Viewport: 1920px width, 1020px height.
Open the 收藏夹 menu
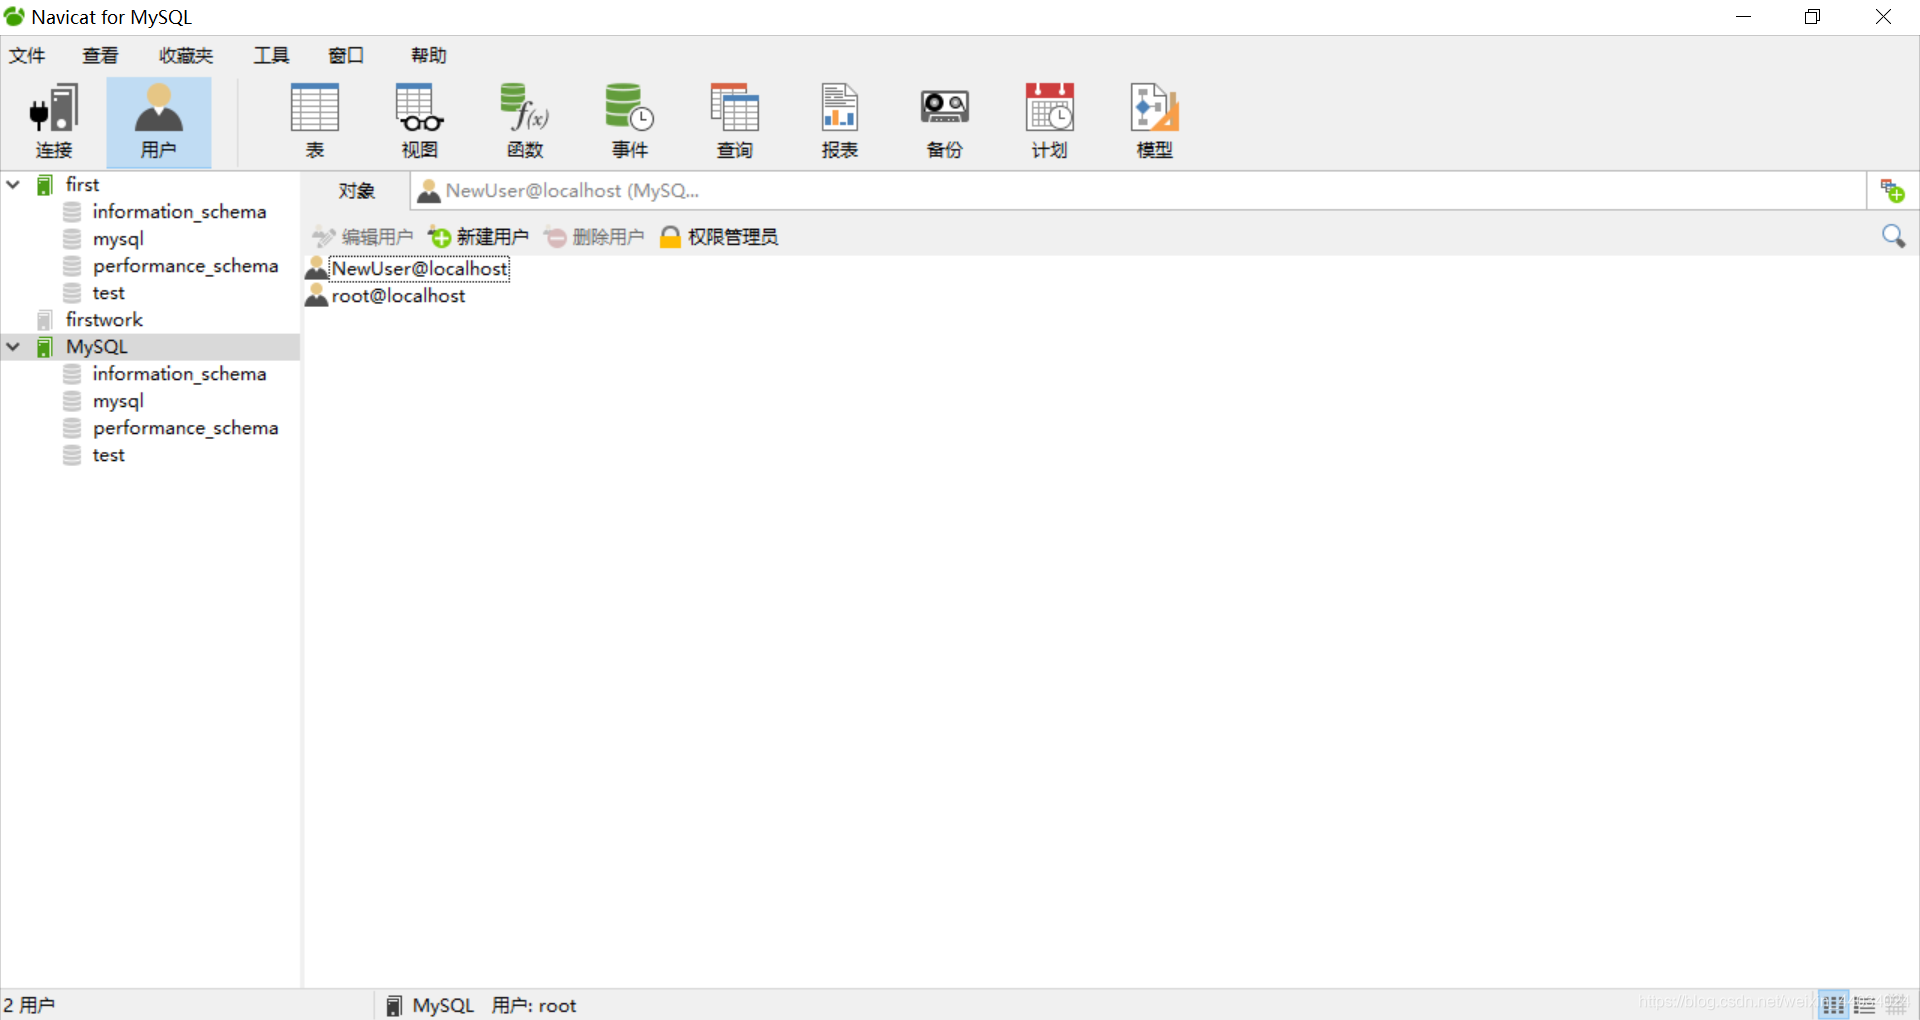[x=186, y=55]
